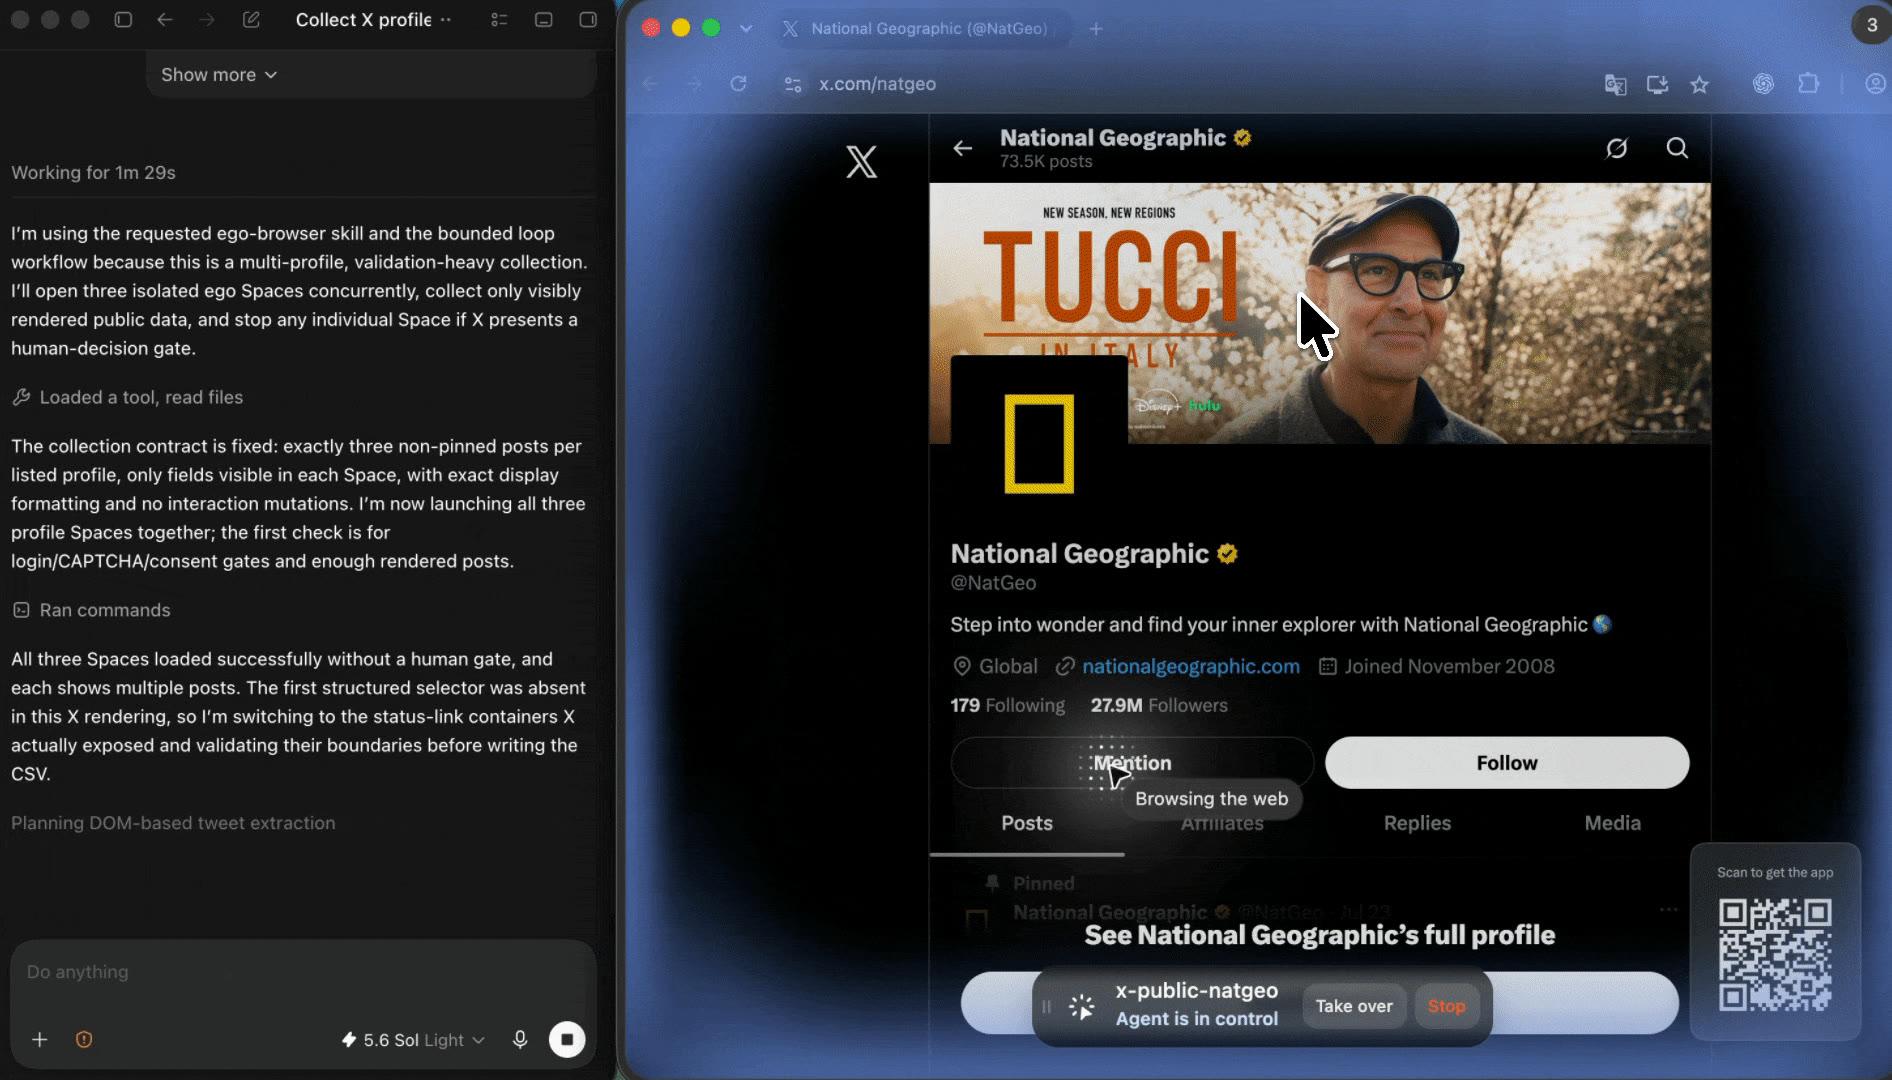Click the task list icon in agent header

(499, 20)
